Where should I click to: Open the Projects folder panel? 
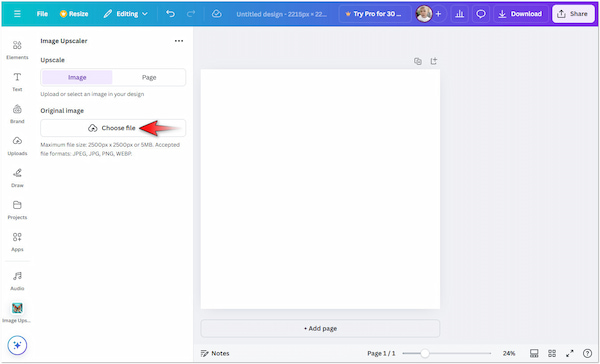coord(17,210)
